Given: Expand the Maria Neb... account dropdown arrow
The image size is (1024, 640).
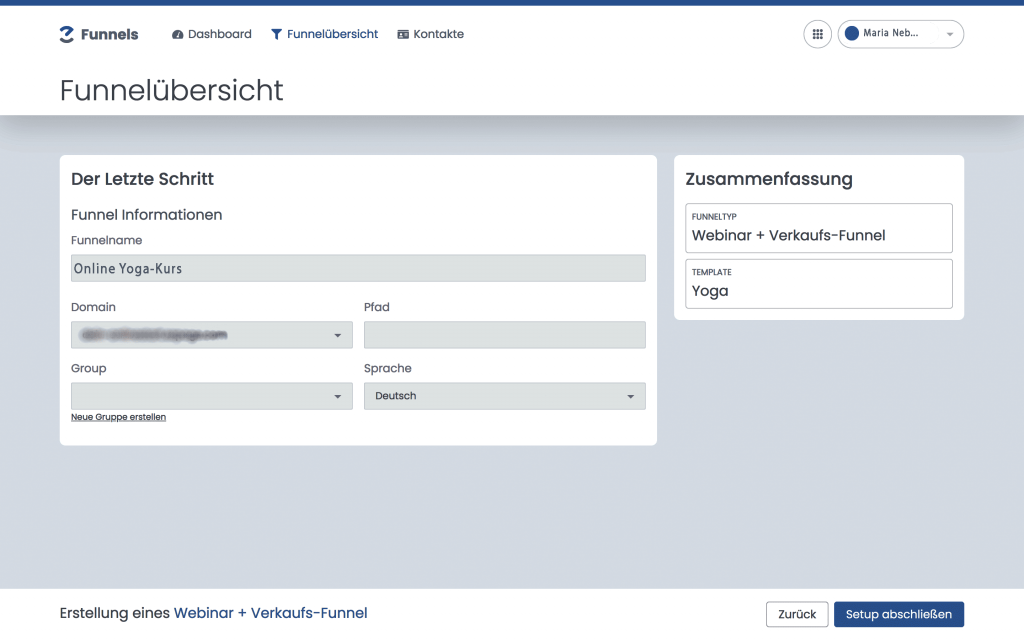Looking at the screenshot, I should [949, 34].
